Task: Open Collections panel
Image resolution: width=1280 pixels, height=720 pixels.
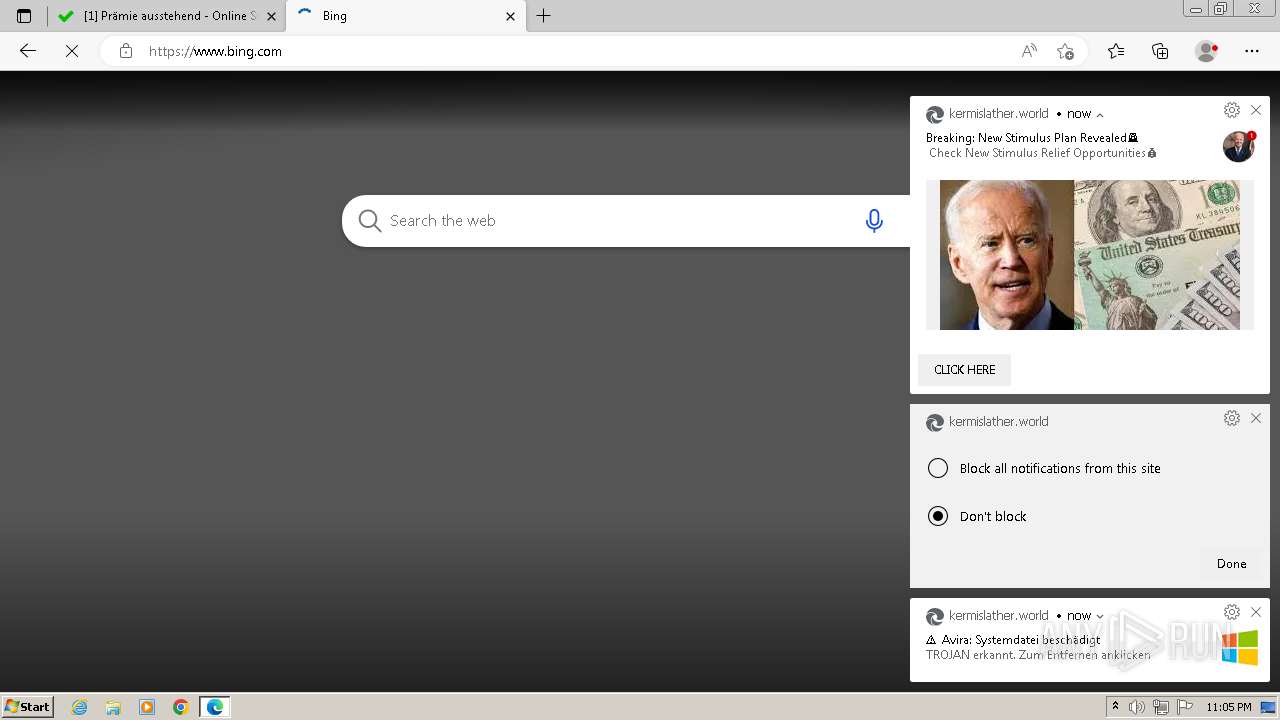Action: tap(1160, 51)
